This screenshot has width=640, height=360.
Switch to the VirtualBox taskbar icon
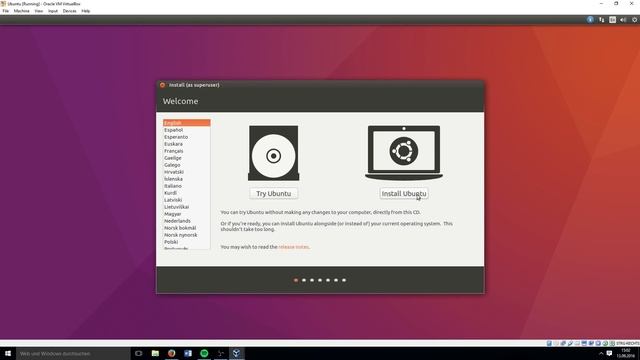tap(237, 353)
